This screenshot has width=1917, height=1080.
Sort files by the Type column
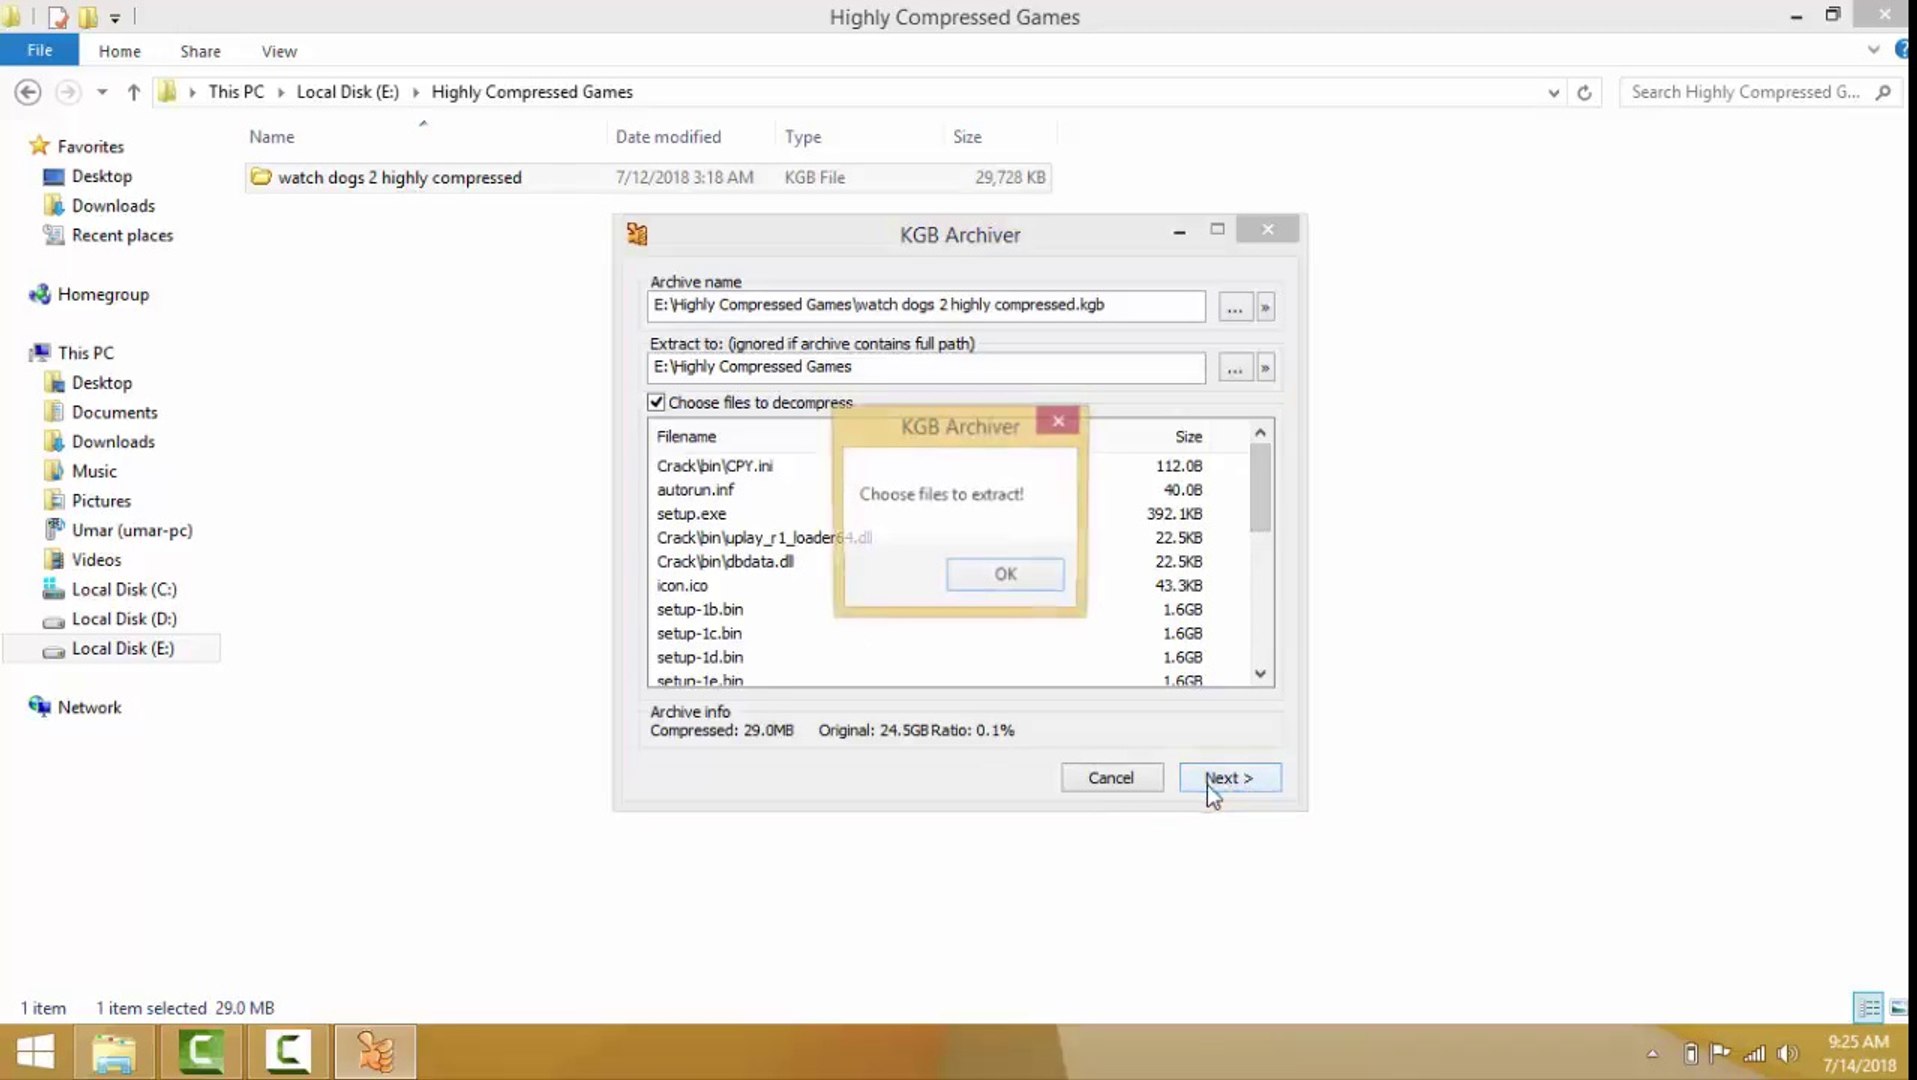coord(802,137)
